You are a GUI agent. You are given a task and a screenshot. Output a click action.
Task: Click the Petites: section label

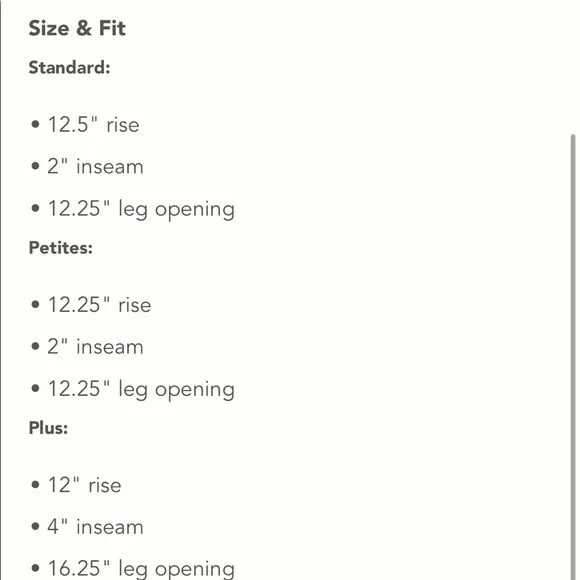click(61, 248)
